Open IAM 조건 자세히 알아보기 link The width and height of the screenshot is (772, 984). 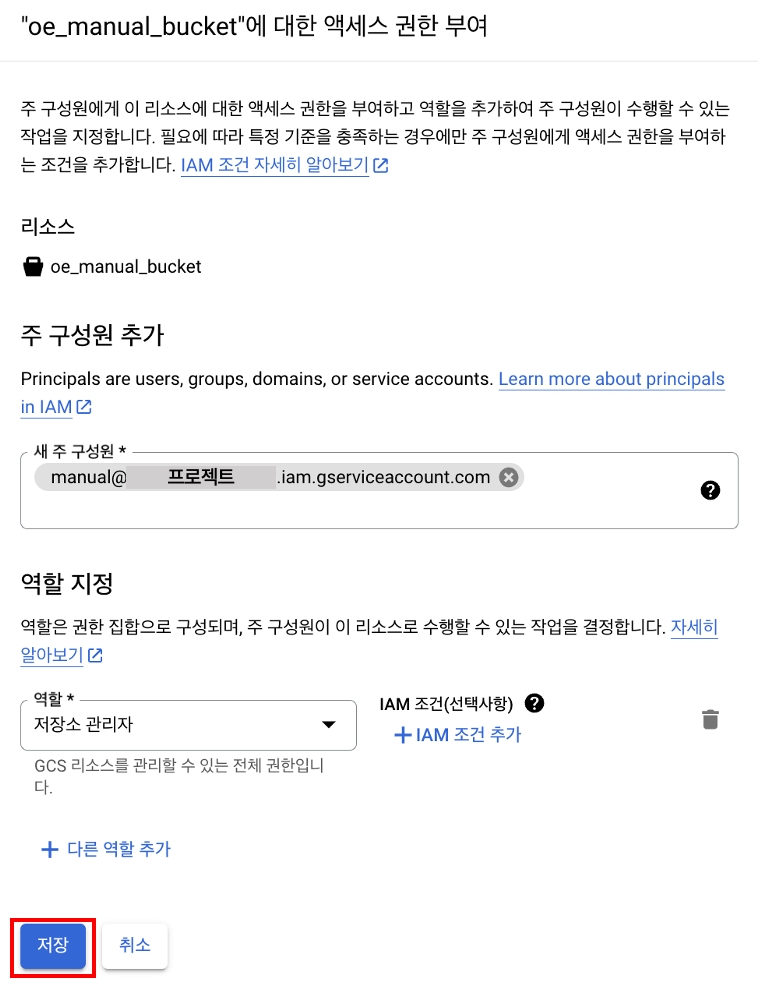(275, 165)
